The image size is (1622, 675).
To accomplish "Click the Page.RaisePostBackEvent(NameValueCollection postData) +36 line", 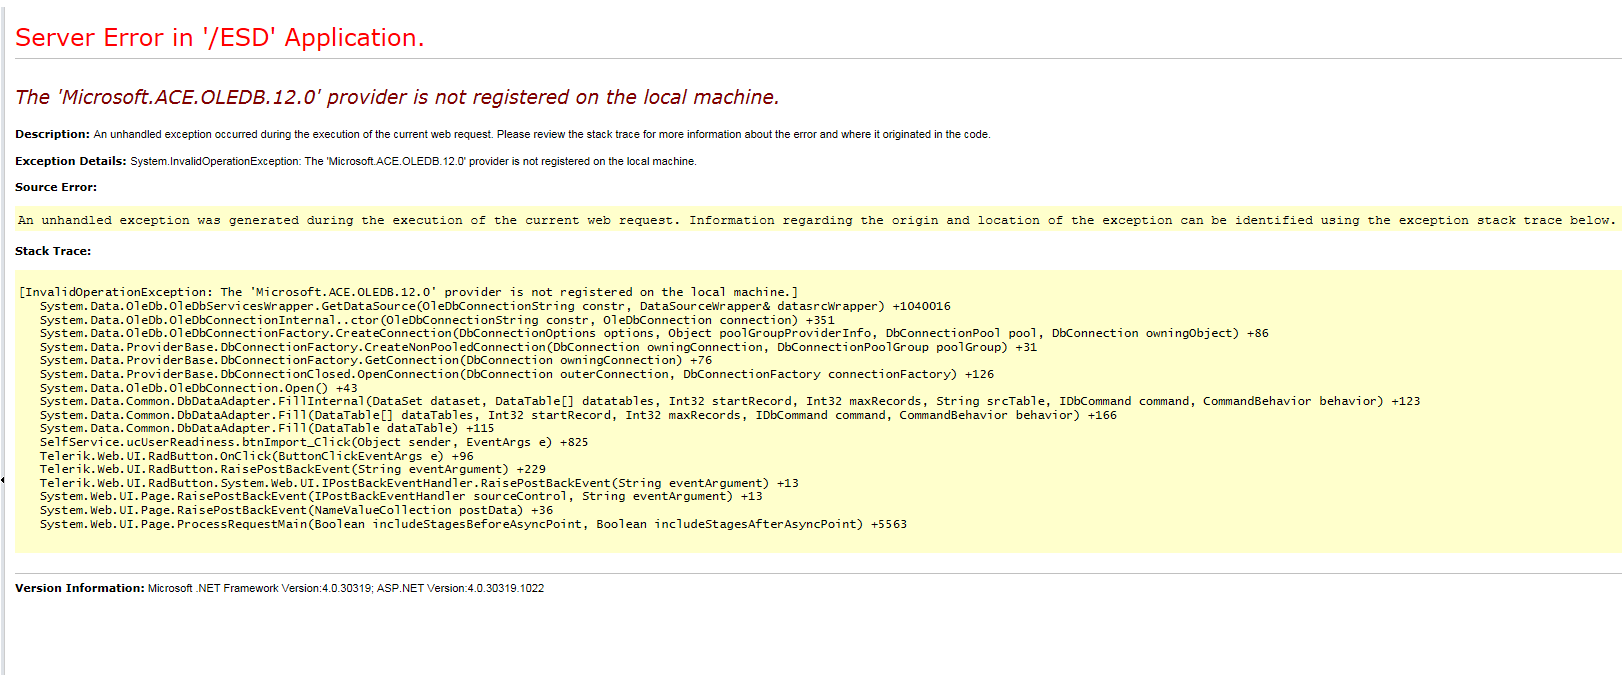I will coord(296,510).
